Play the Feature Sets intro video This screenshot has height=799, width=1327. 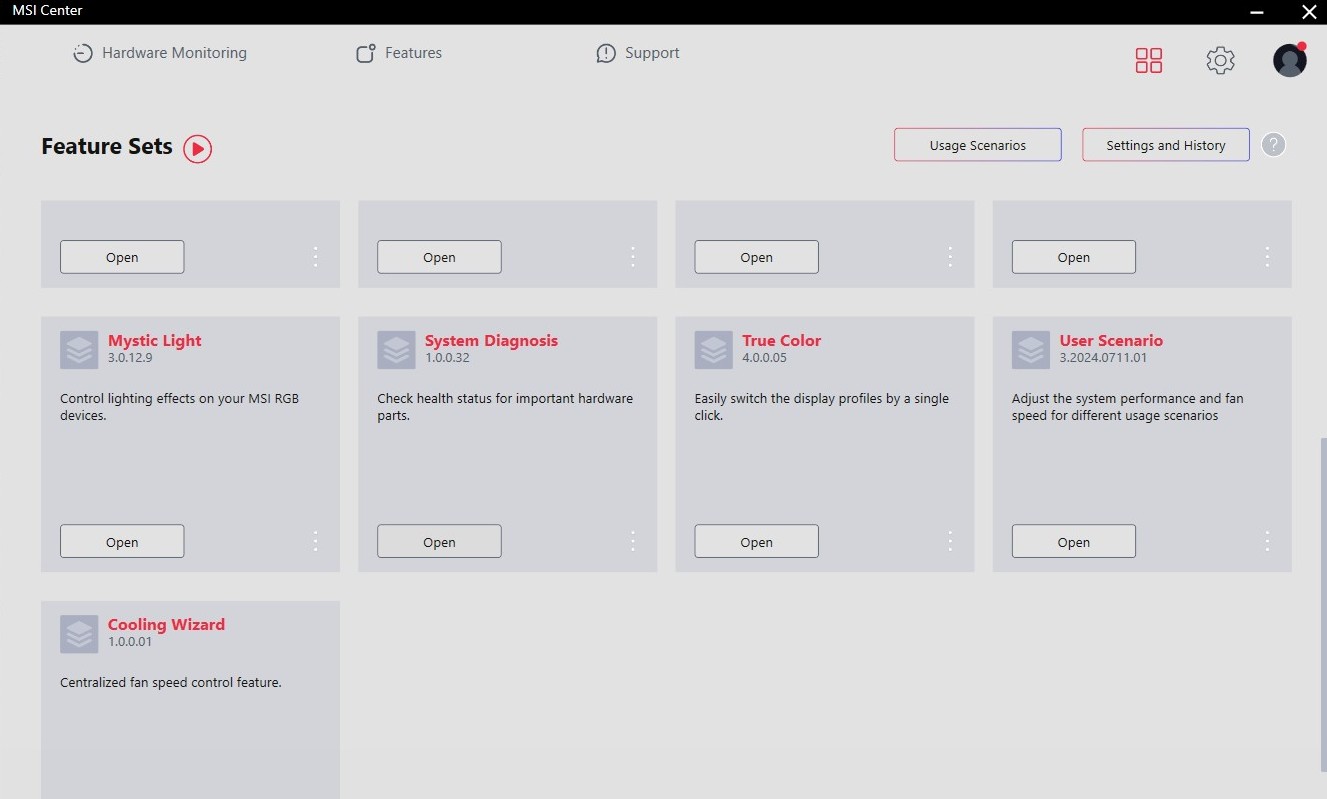click(198, 149)
